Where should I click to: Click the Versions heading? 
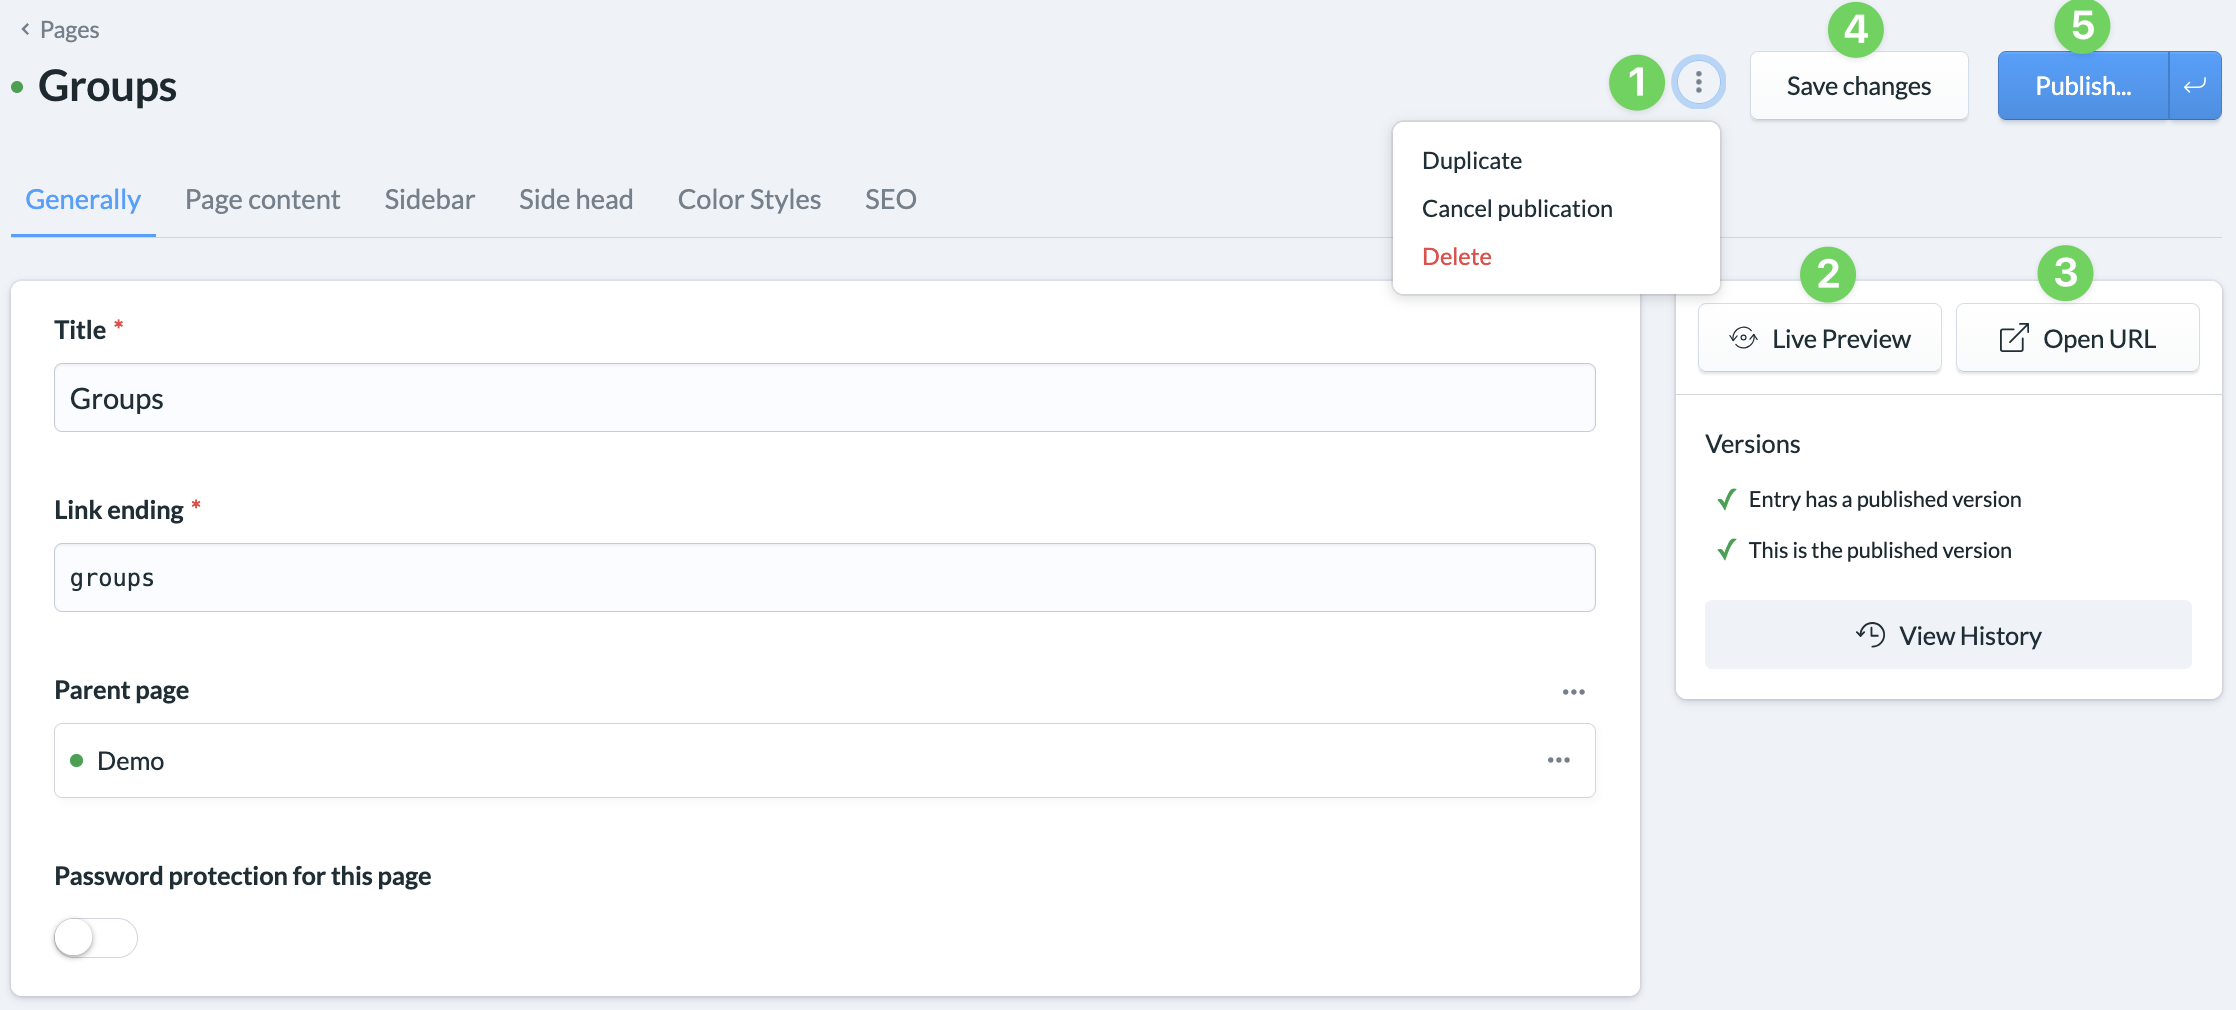point(1753,444)
